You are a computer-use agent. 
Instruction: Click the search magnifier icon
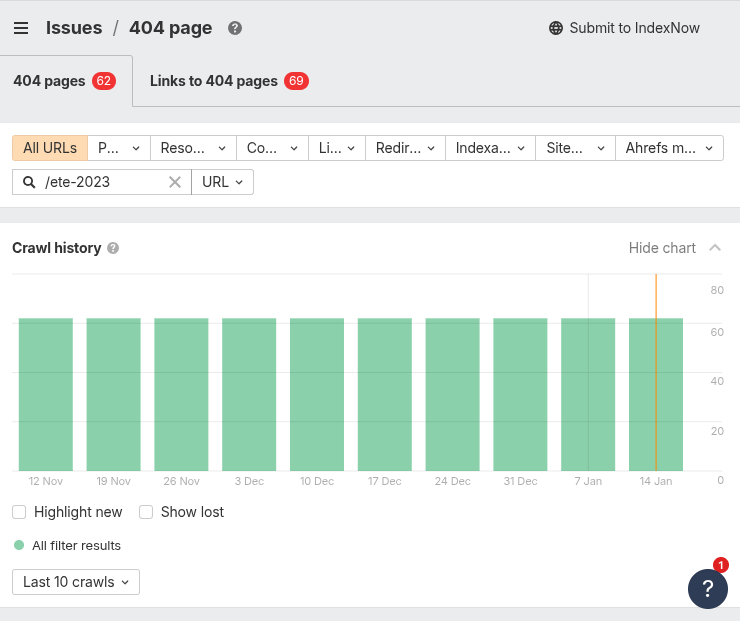29,182
